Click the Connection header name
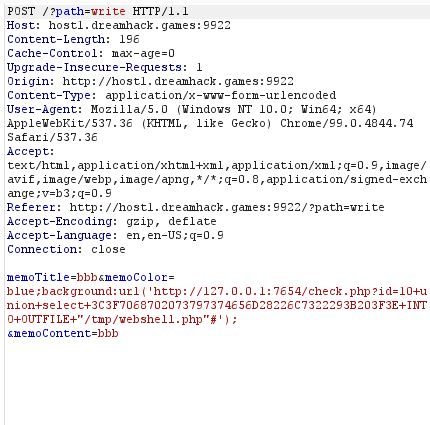The image size is (430, 425). [x=42, y=250]
